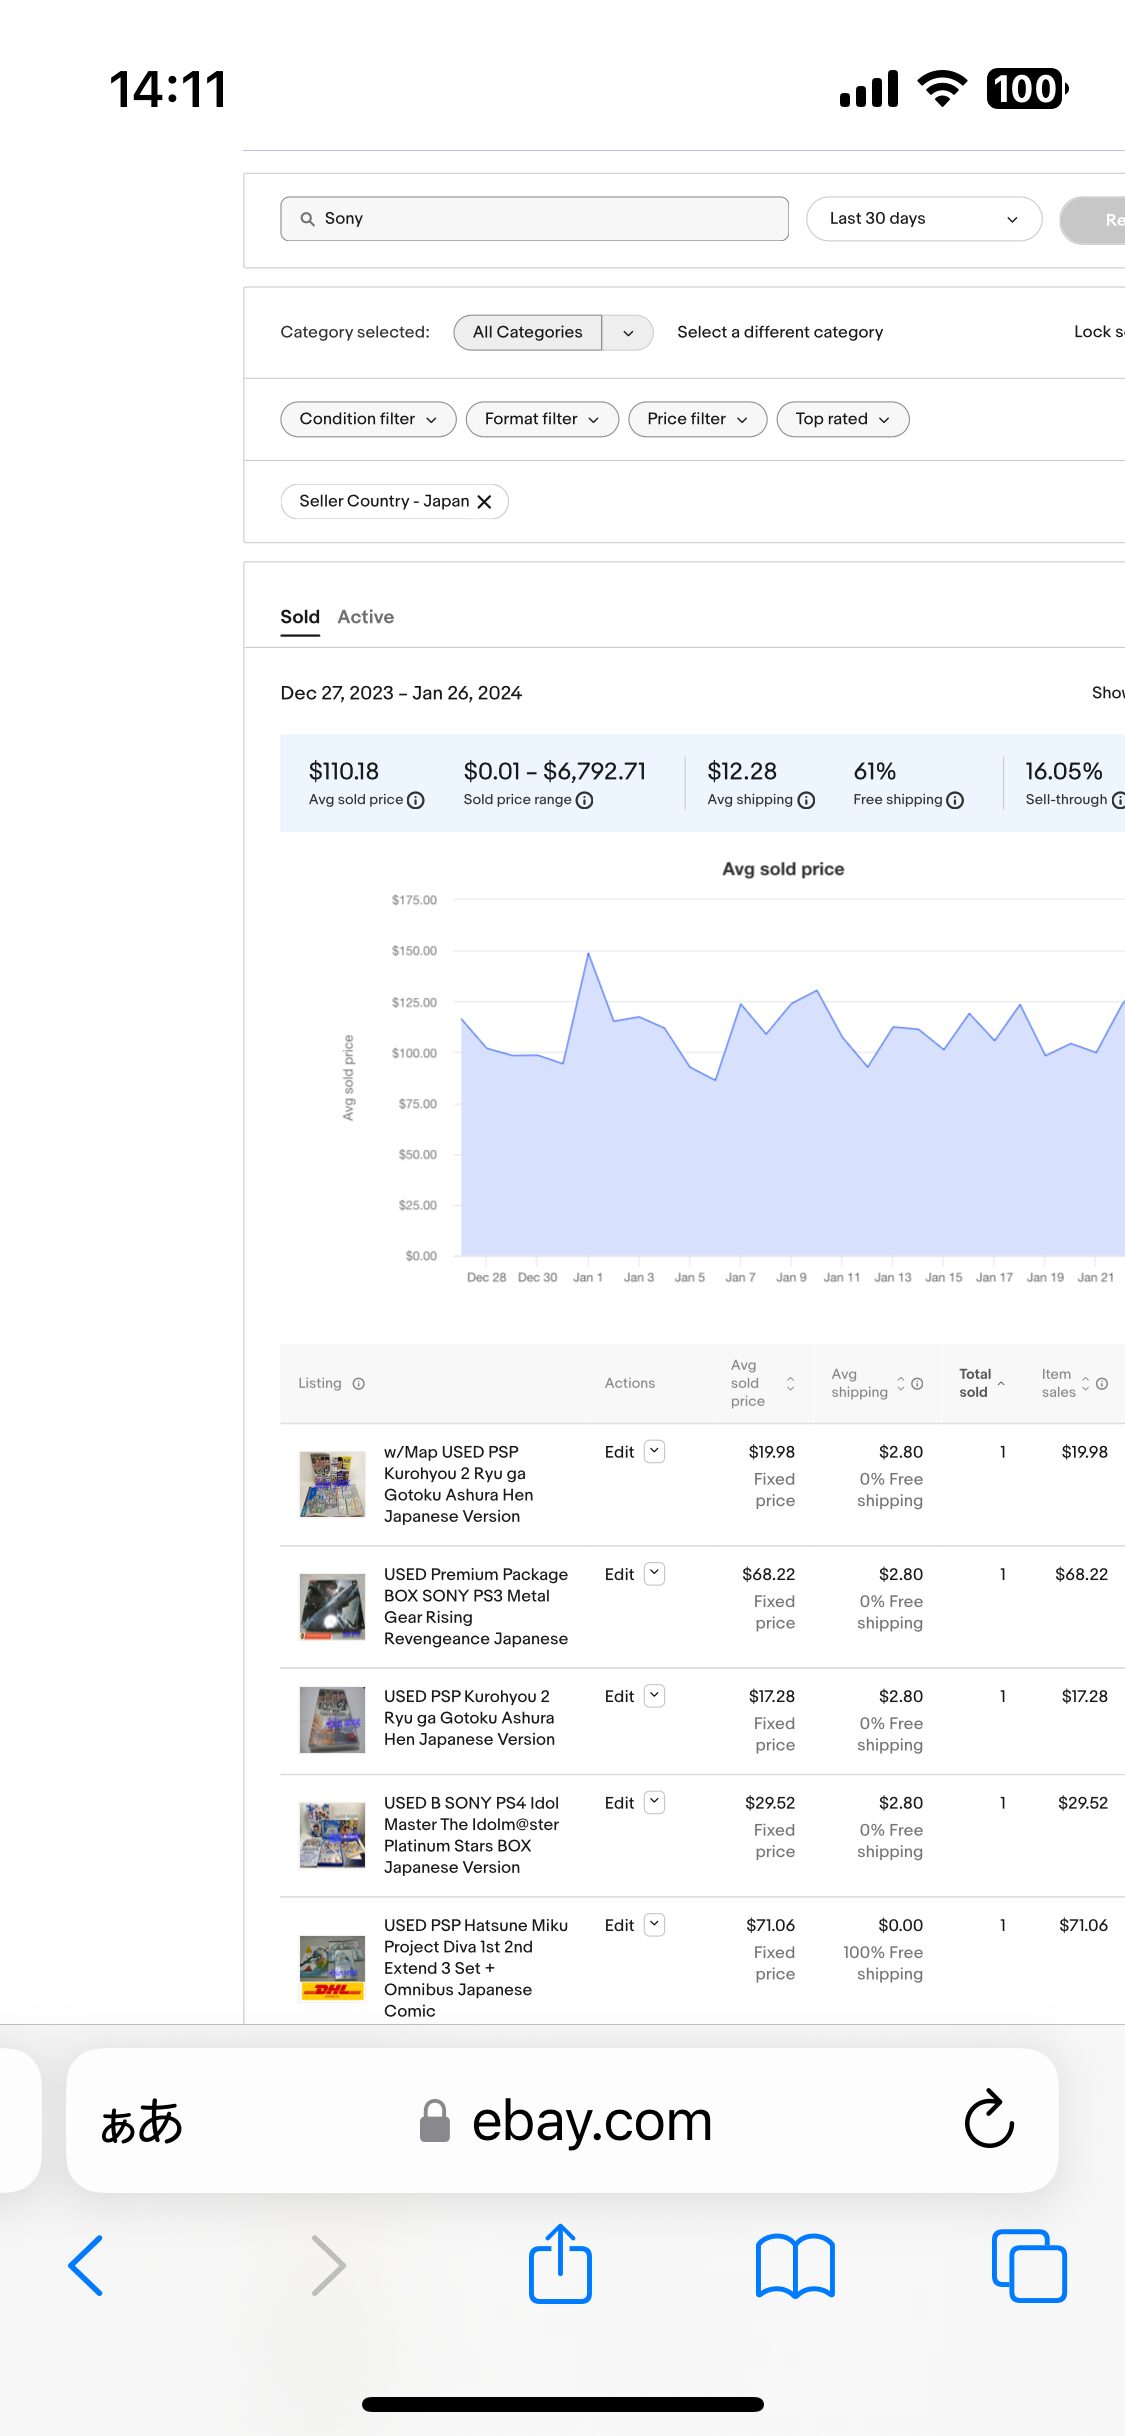The image size is (1125, 2436).
Task: Click the Seller Country - Japan filter chip
Action: [x=395, y=502]
